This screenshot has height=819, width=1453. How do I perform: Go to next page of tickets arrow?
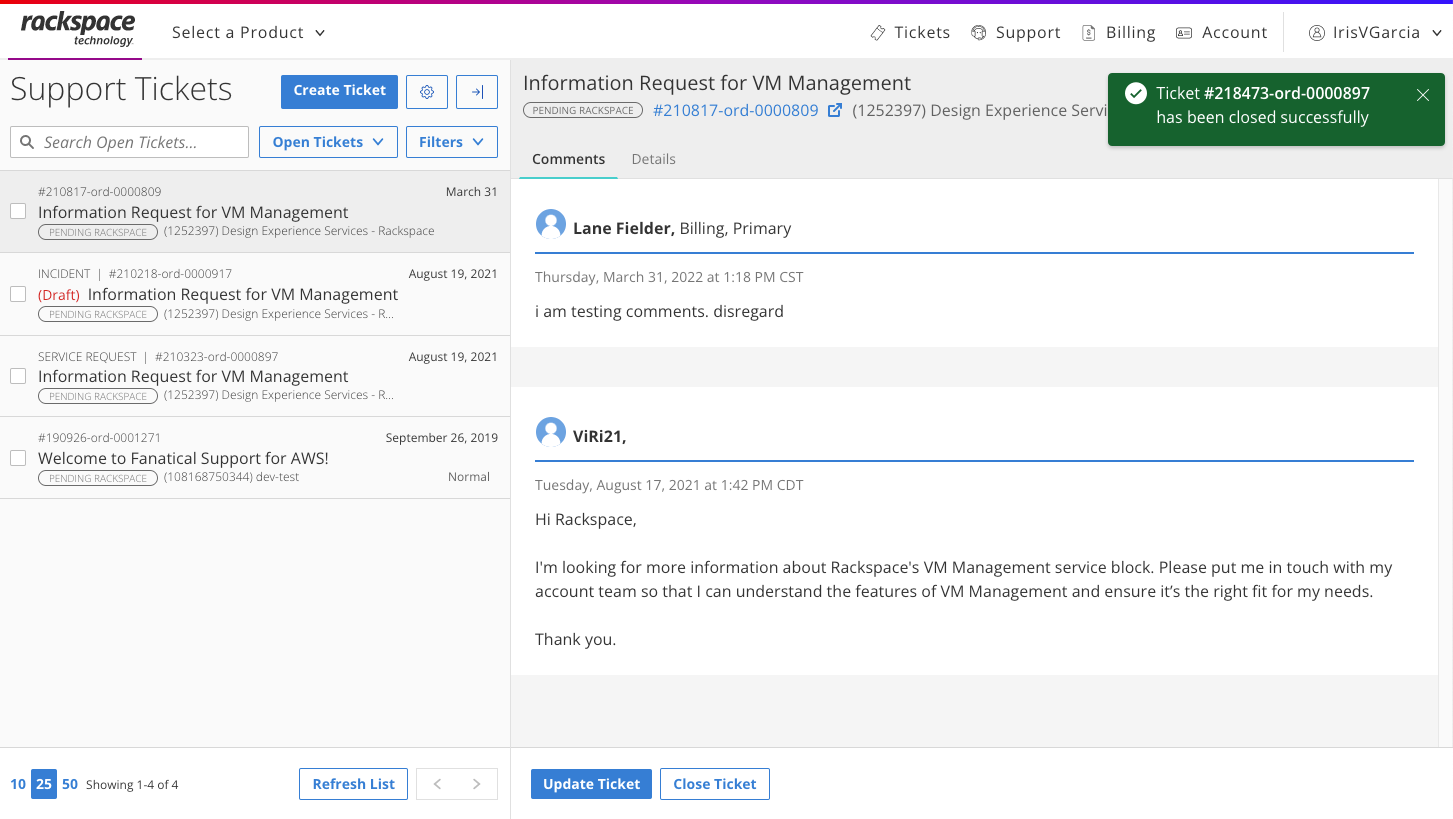(x=477, y=784)
